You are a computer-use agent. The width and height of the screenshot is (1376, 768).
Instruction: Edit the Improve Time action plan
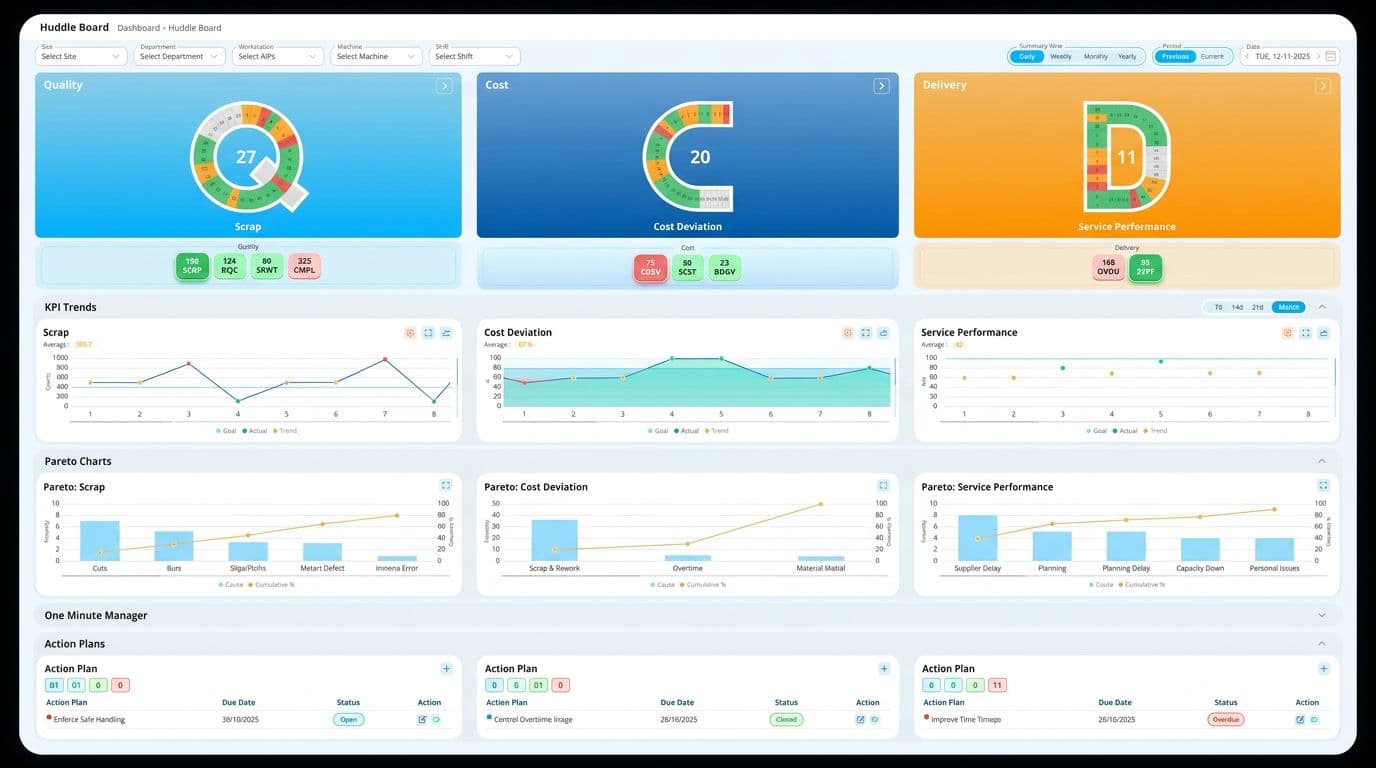[1300, 720]
